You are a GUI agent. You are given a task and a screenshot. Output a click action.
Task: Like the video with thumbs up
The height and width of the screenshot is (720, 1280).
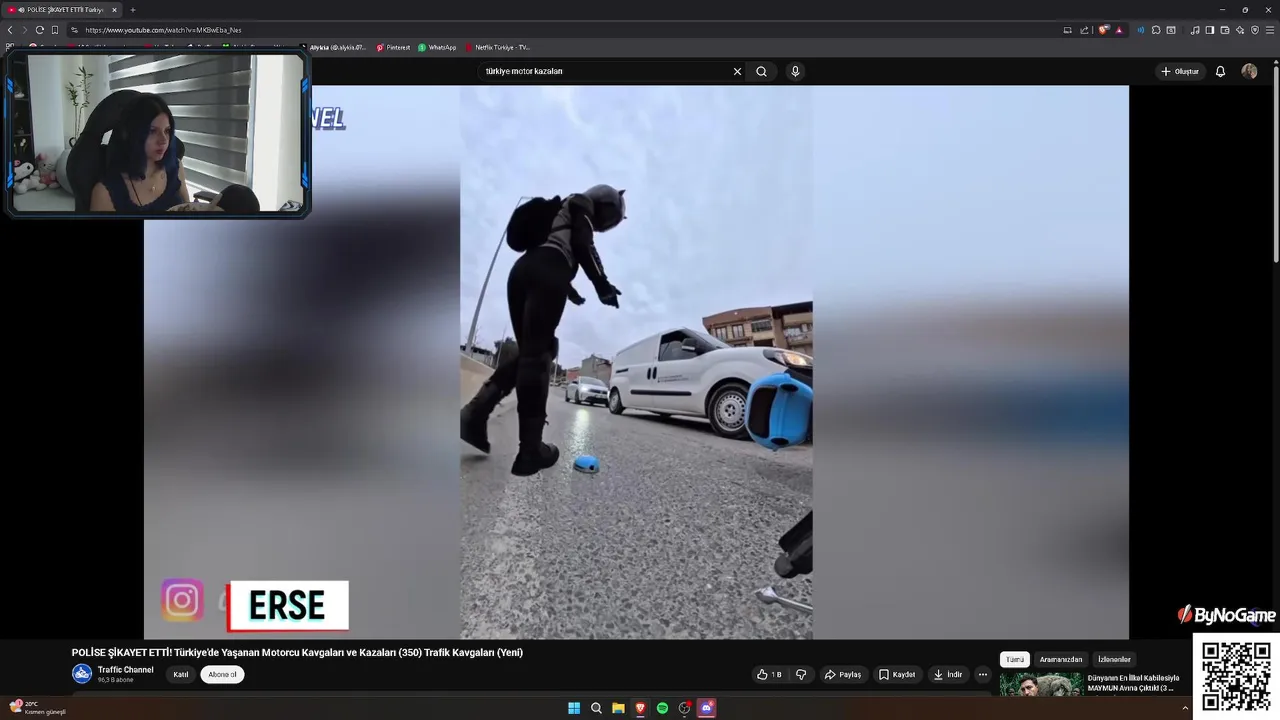[769, 674]
